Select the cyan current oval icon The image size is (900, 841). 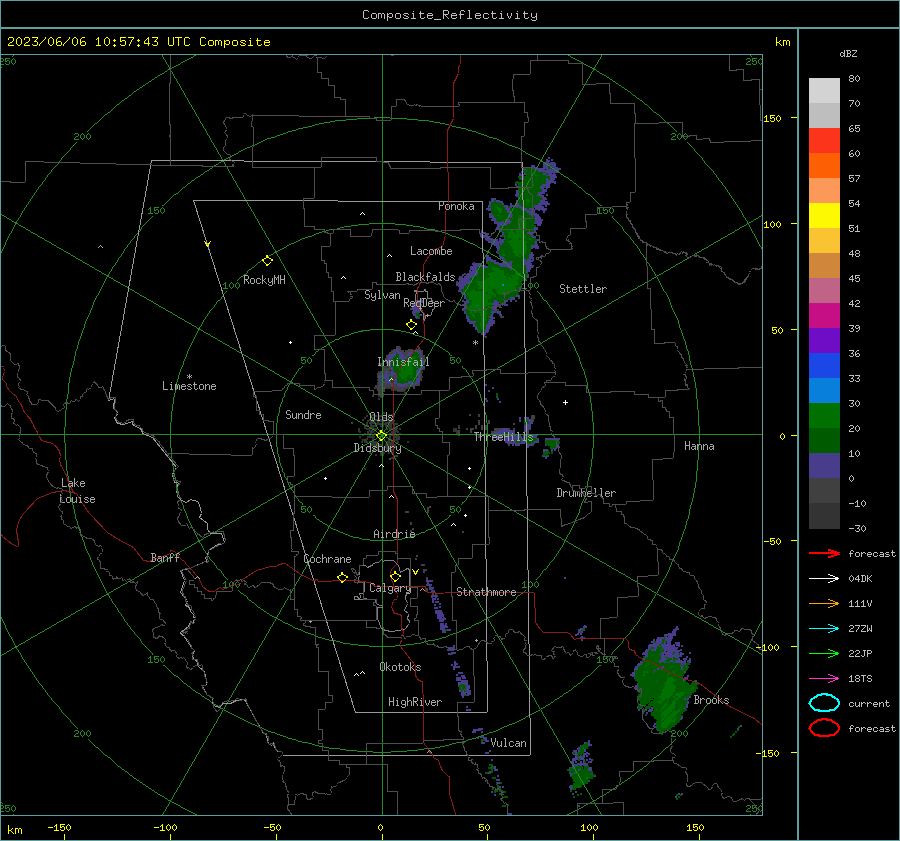coord(824,703)
